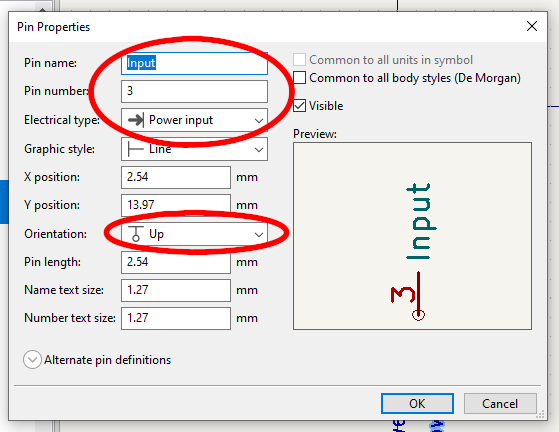Click the Power input arrow icon
Viewport: 559px width, 432px height.
coord(136,120)
